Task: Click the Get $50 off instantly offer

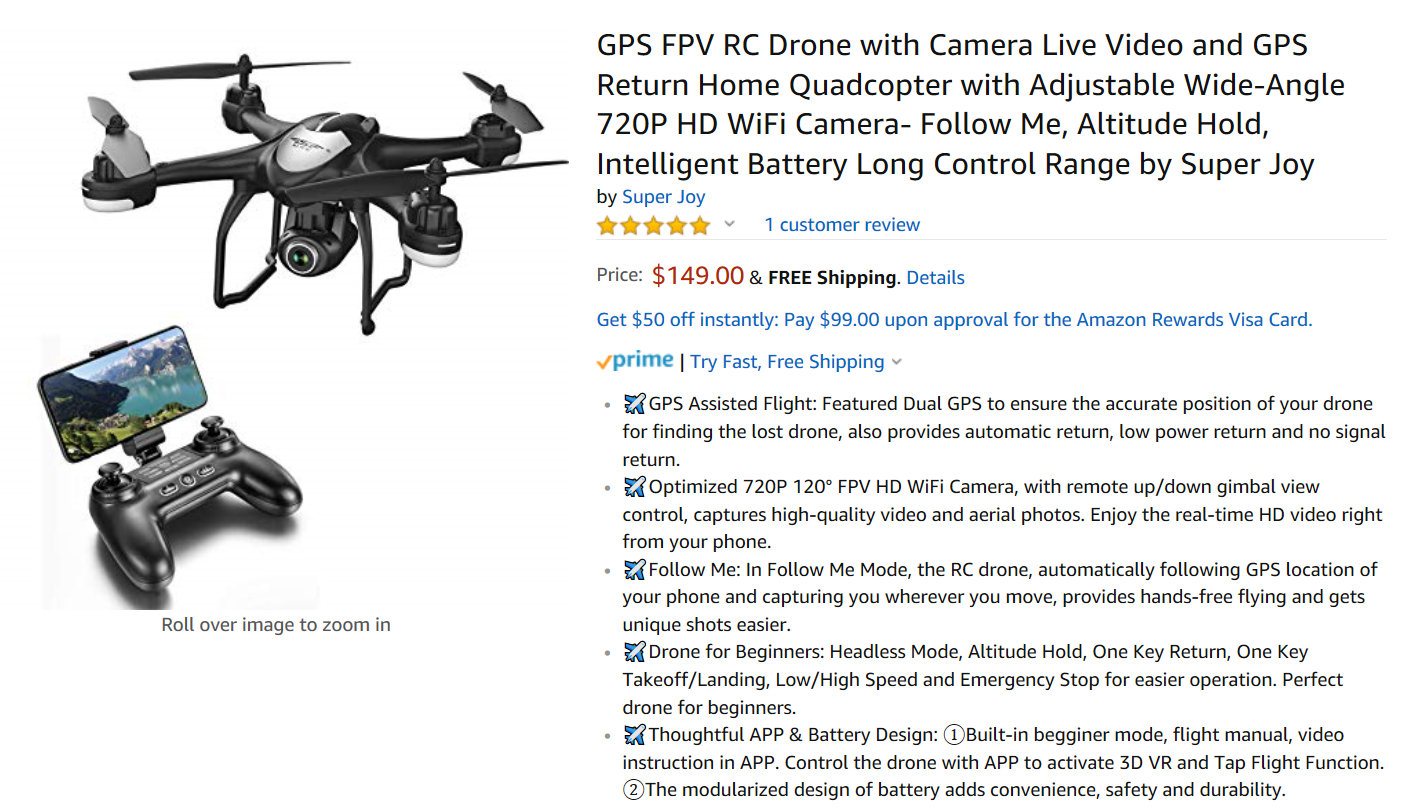Action: (x=954, y=320)
